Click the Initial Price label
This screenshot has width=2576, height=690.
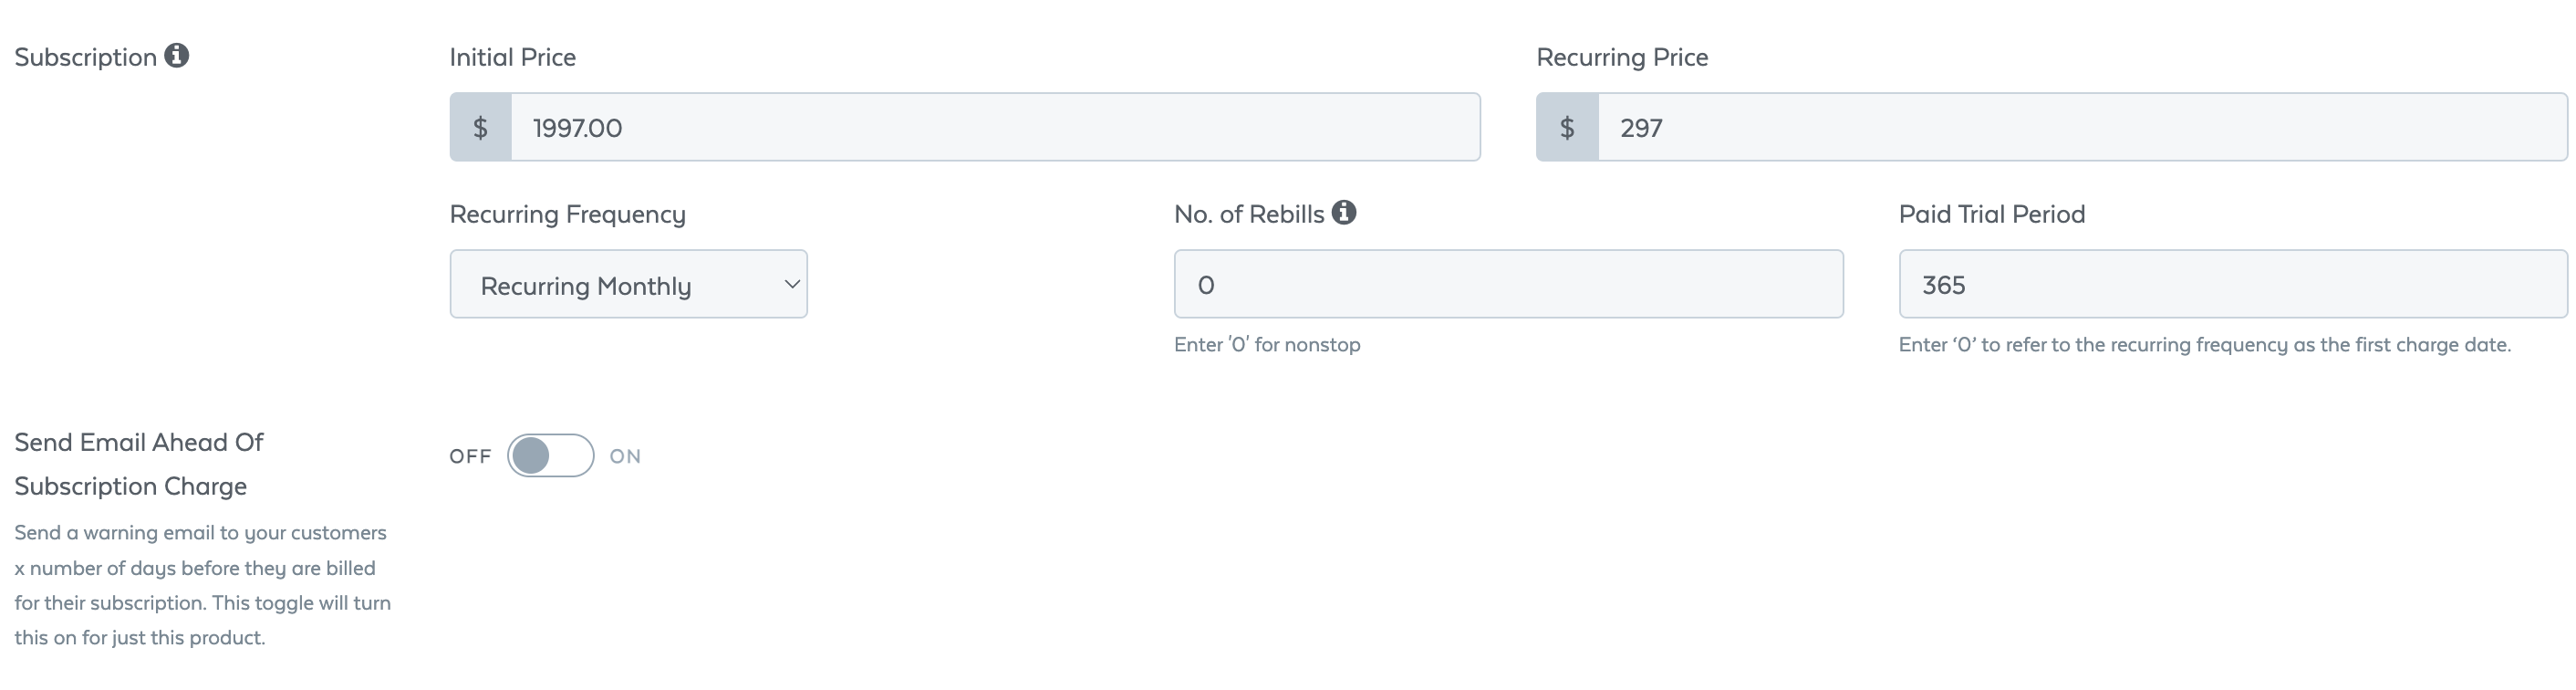tap(513, 57)
